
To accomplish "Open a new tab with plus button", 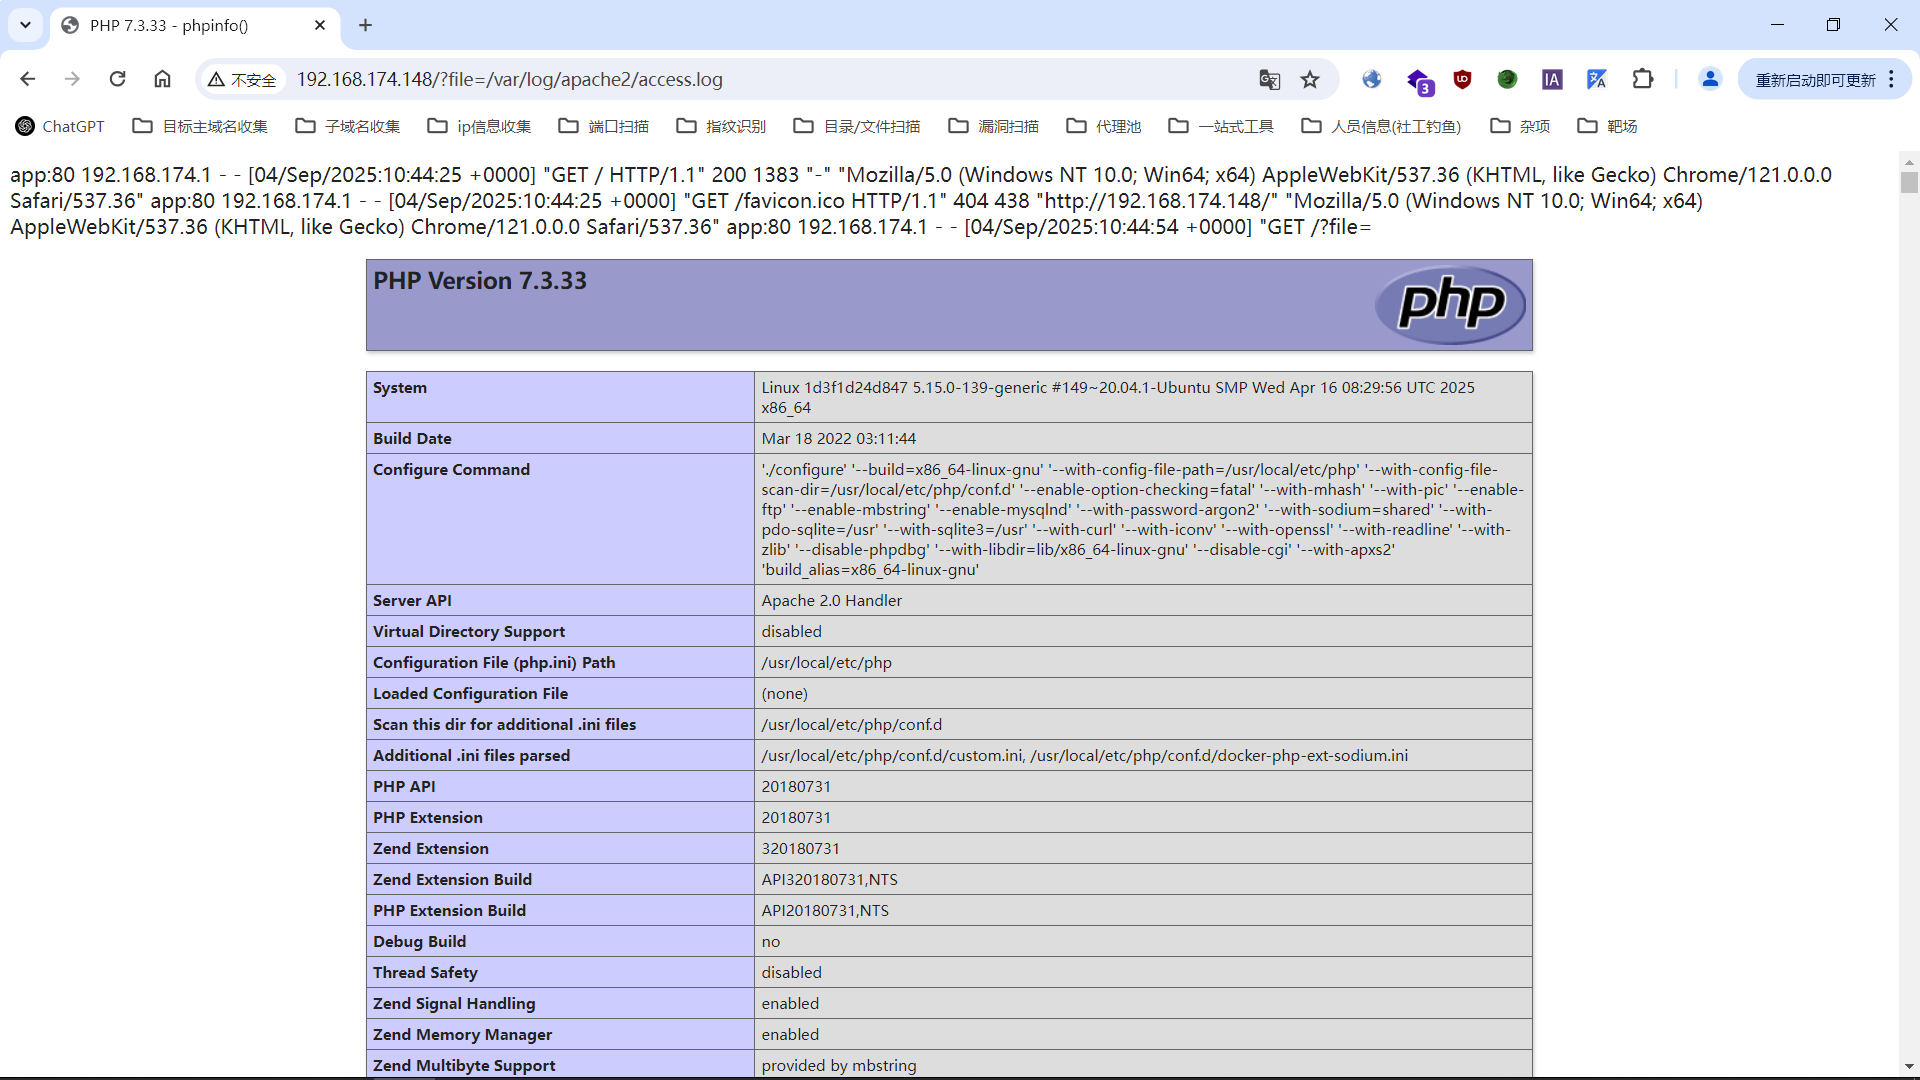I will click(x=365, y=25).
